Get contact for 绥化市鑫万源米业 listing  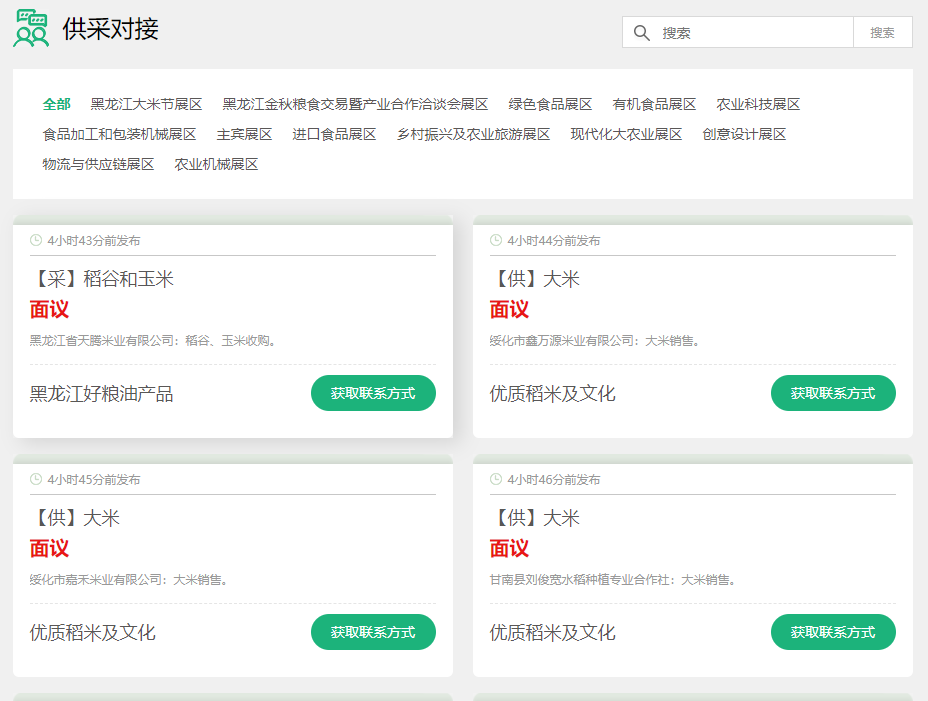tap(832, 393)
